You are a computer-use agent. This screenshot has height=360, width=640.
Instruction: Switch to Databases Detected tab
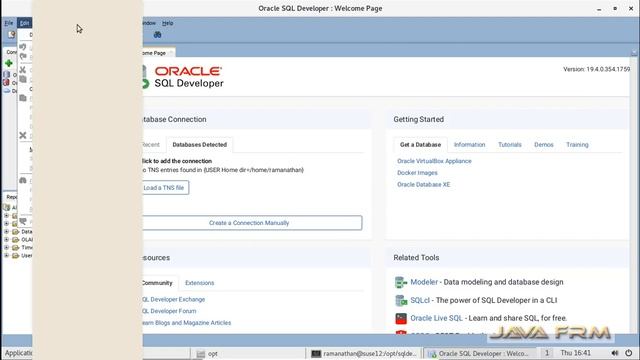point(199,144)
